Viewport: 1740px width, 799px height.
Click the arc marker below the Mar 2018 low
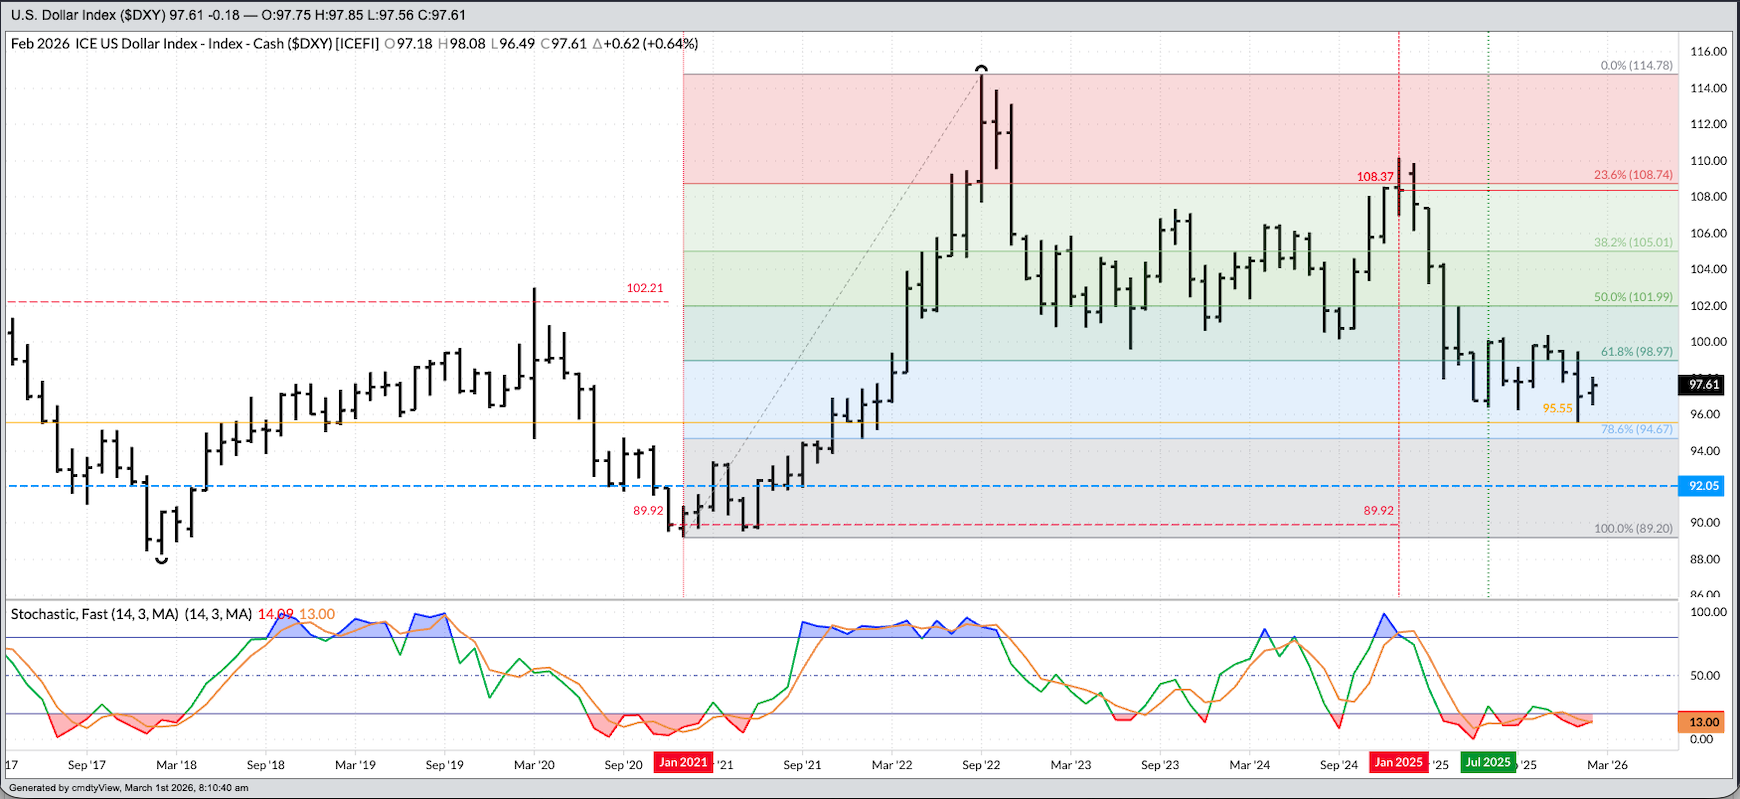(161, 561)
